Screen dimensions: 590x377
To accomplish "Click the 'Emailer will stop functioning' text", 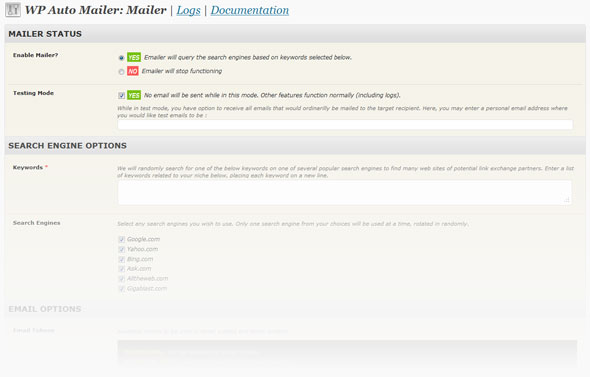I will tap(182, 71).
